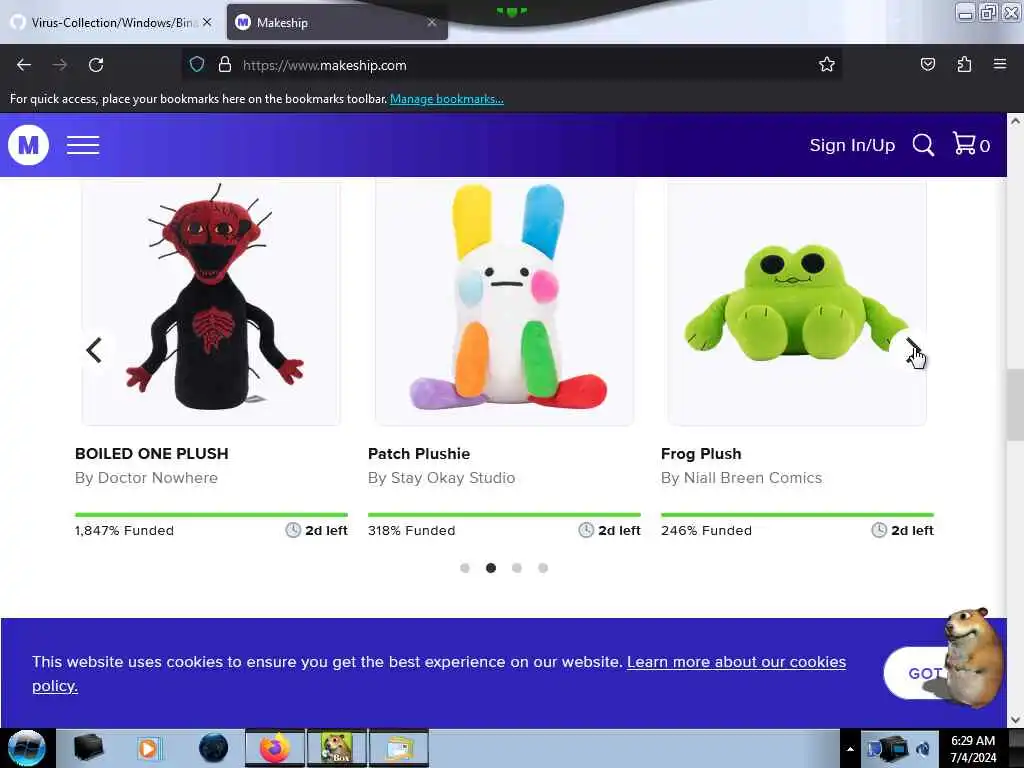The width and height of the screenshot is (1024, 768).
Task: Accept cookies with GOT IT button
Action: click(918, 673)
